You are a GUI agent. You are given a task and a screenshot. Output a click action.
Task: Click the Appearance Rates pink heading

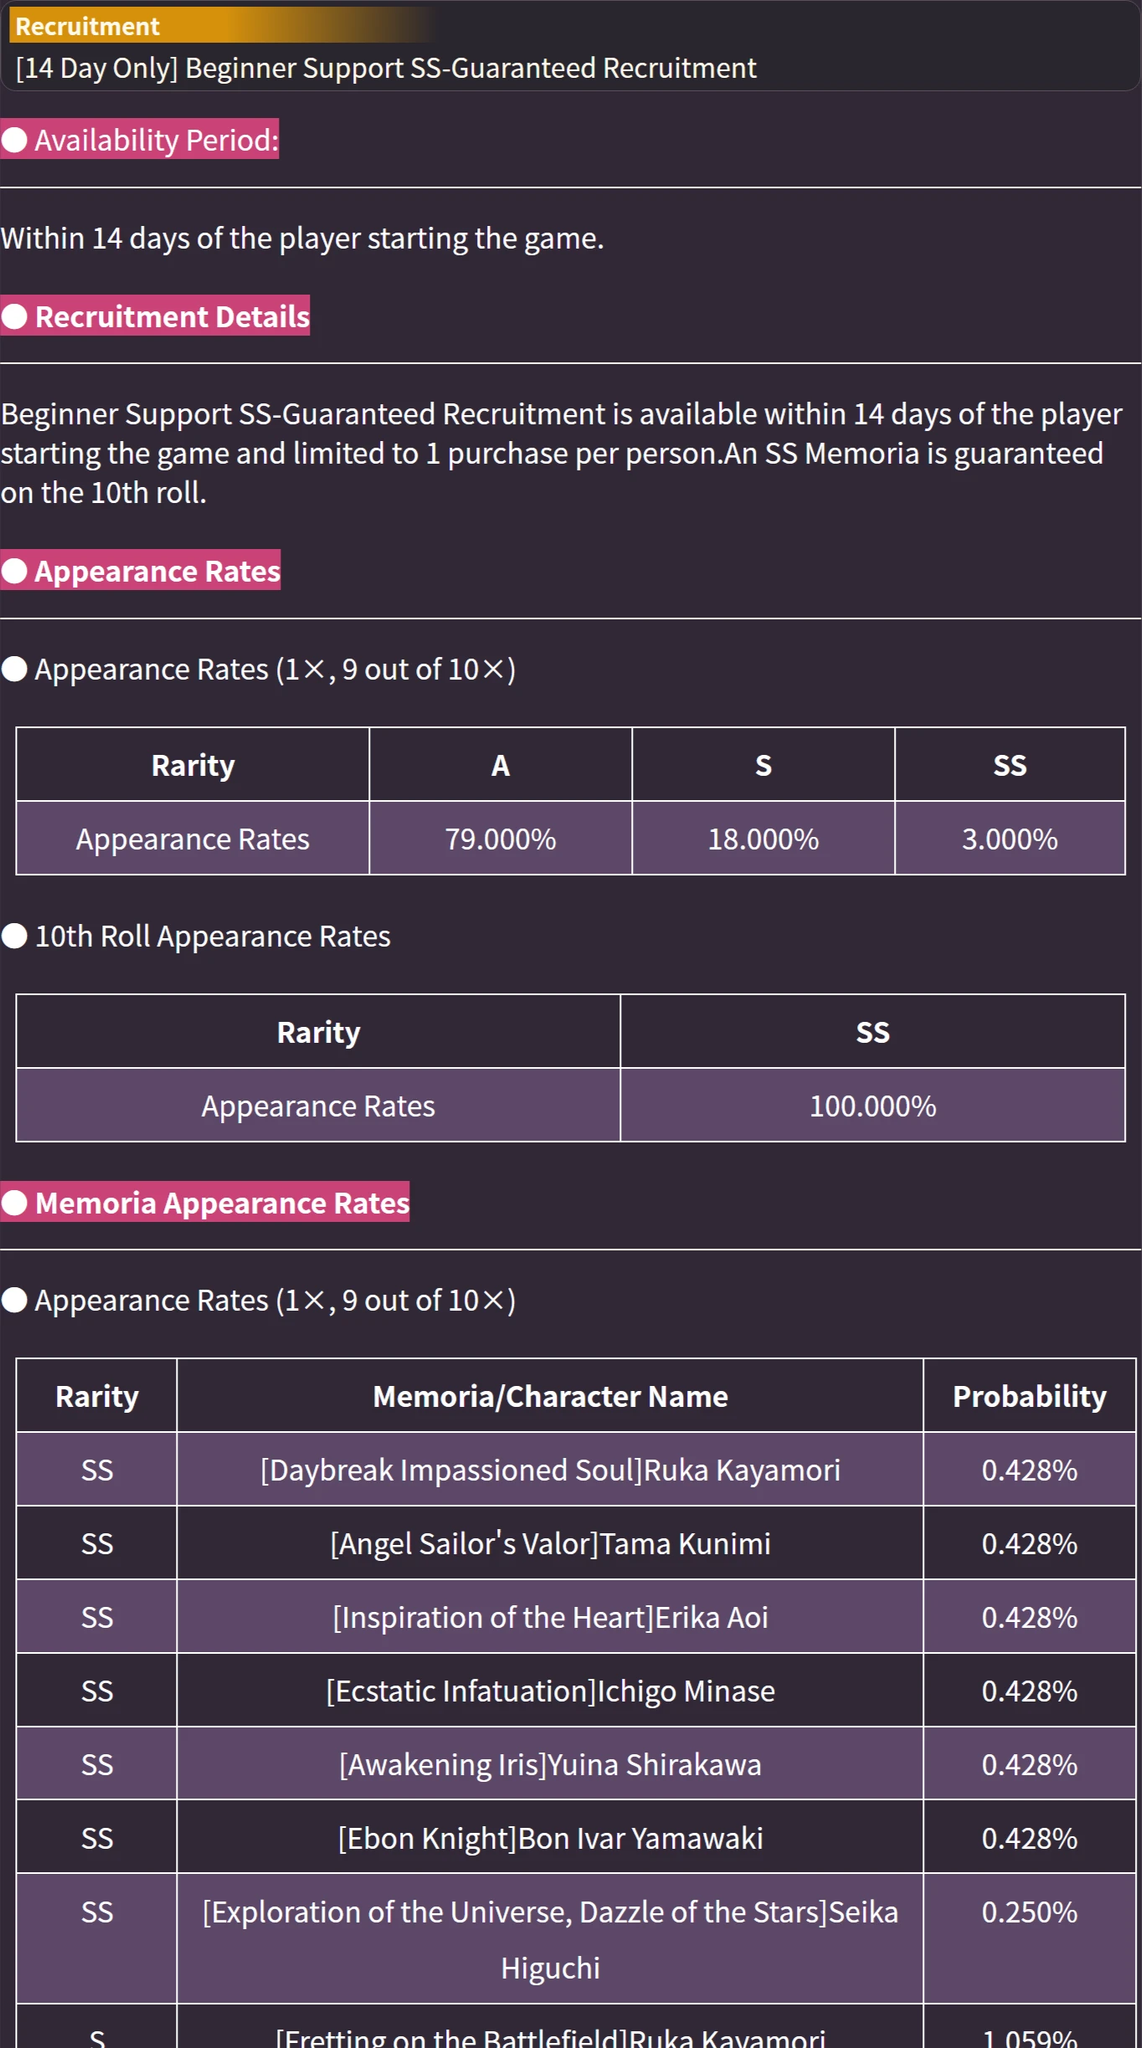[x=157, y=571]
